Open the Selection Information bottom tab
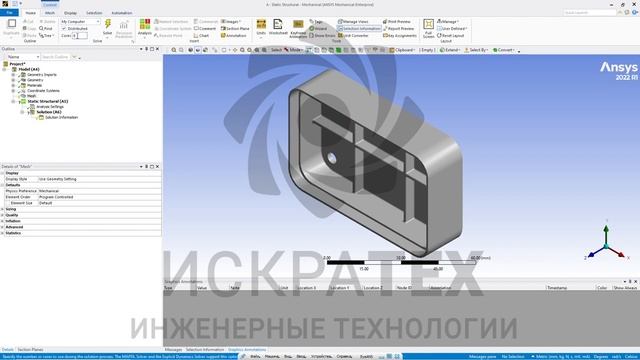 coord(204,350)
